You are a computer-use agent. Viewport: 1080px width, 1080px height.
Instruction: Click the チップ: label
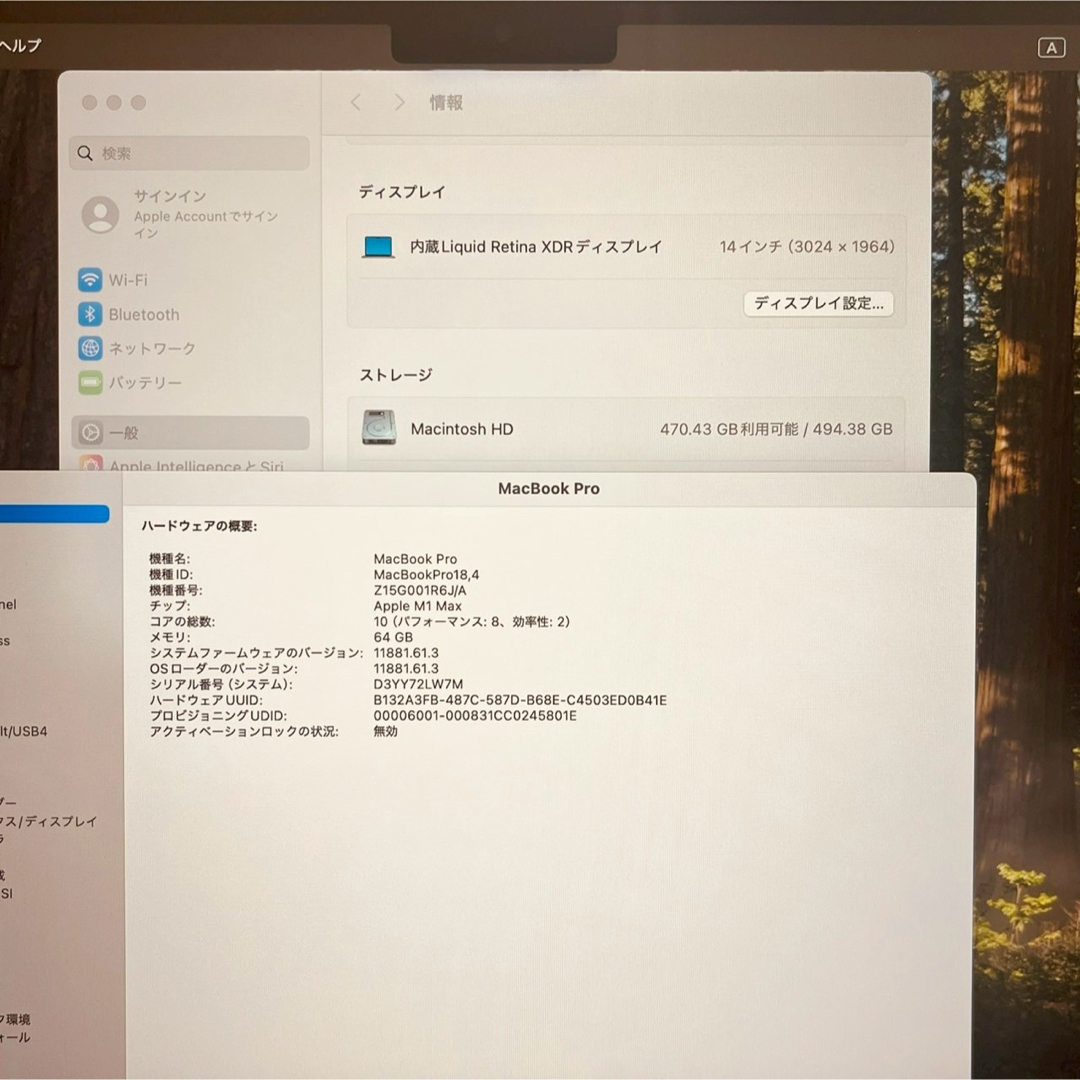169,606
